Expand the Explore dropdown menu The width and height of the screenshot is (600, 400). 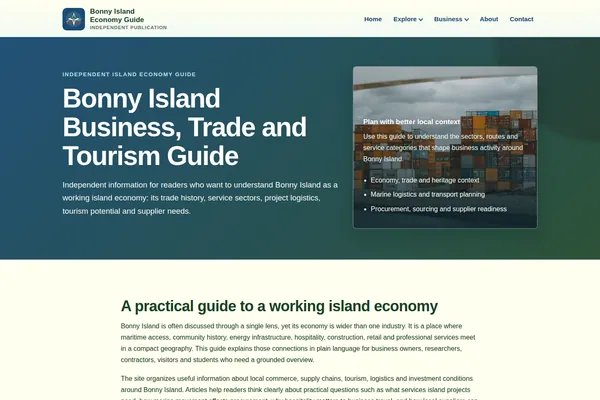[x=408, y=19]
